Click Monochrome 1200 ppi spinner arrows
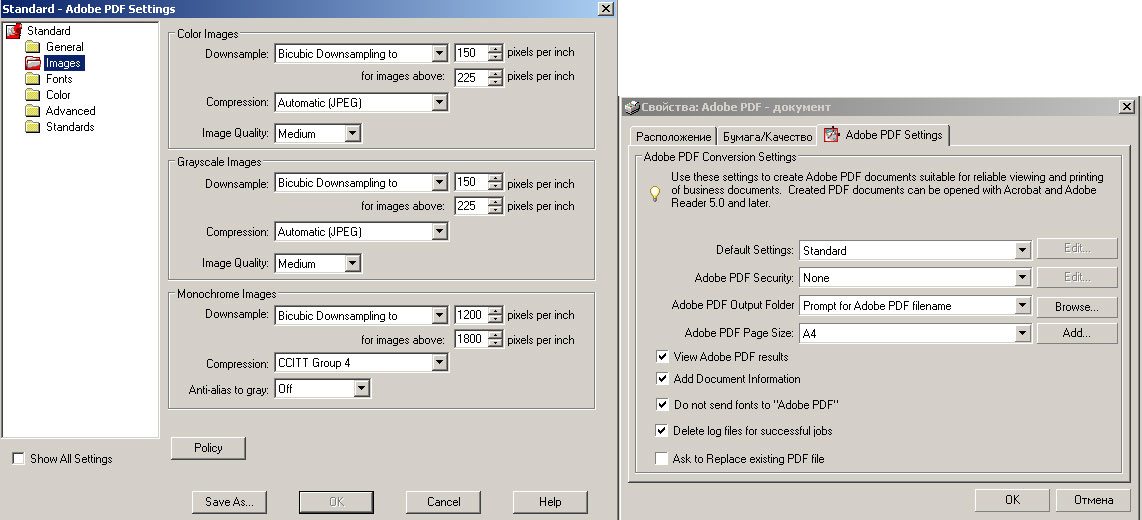The height and width of the screenshot is (520, 1142). tap(496, 315)
